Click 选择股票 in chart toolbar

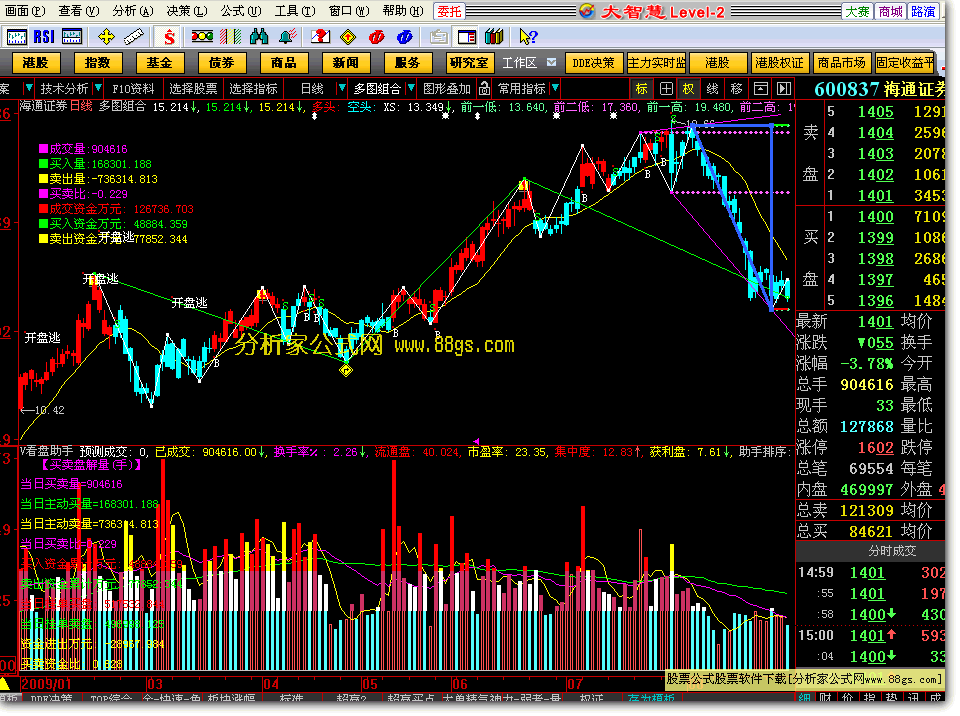coord(193,89)
